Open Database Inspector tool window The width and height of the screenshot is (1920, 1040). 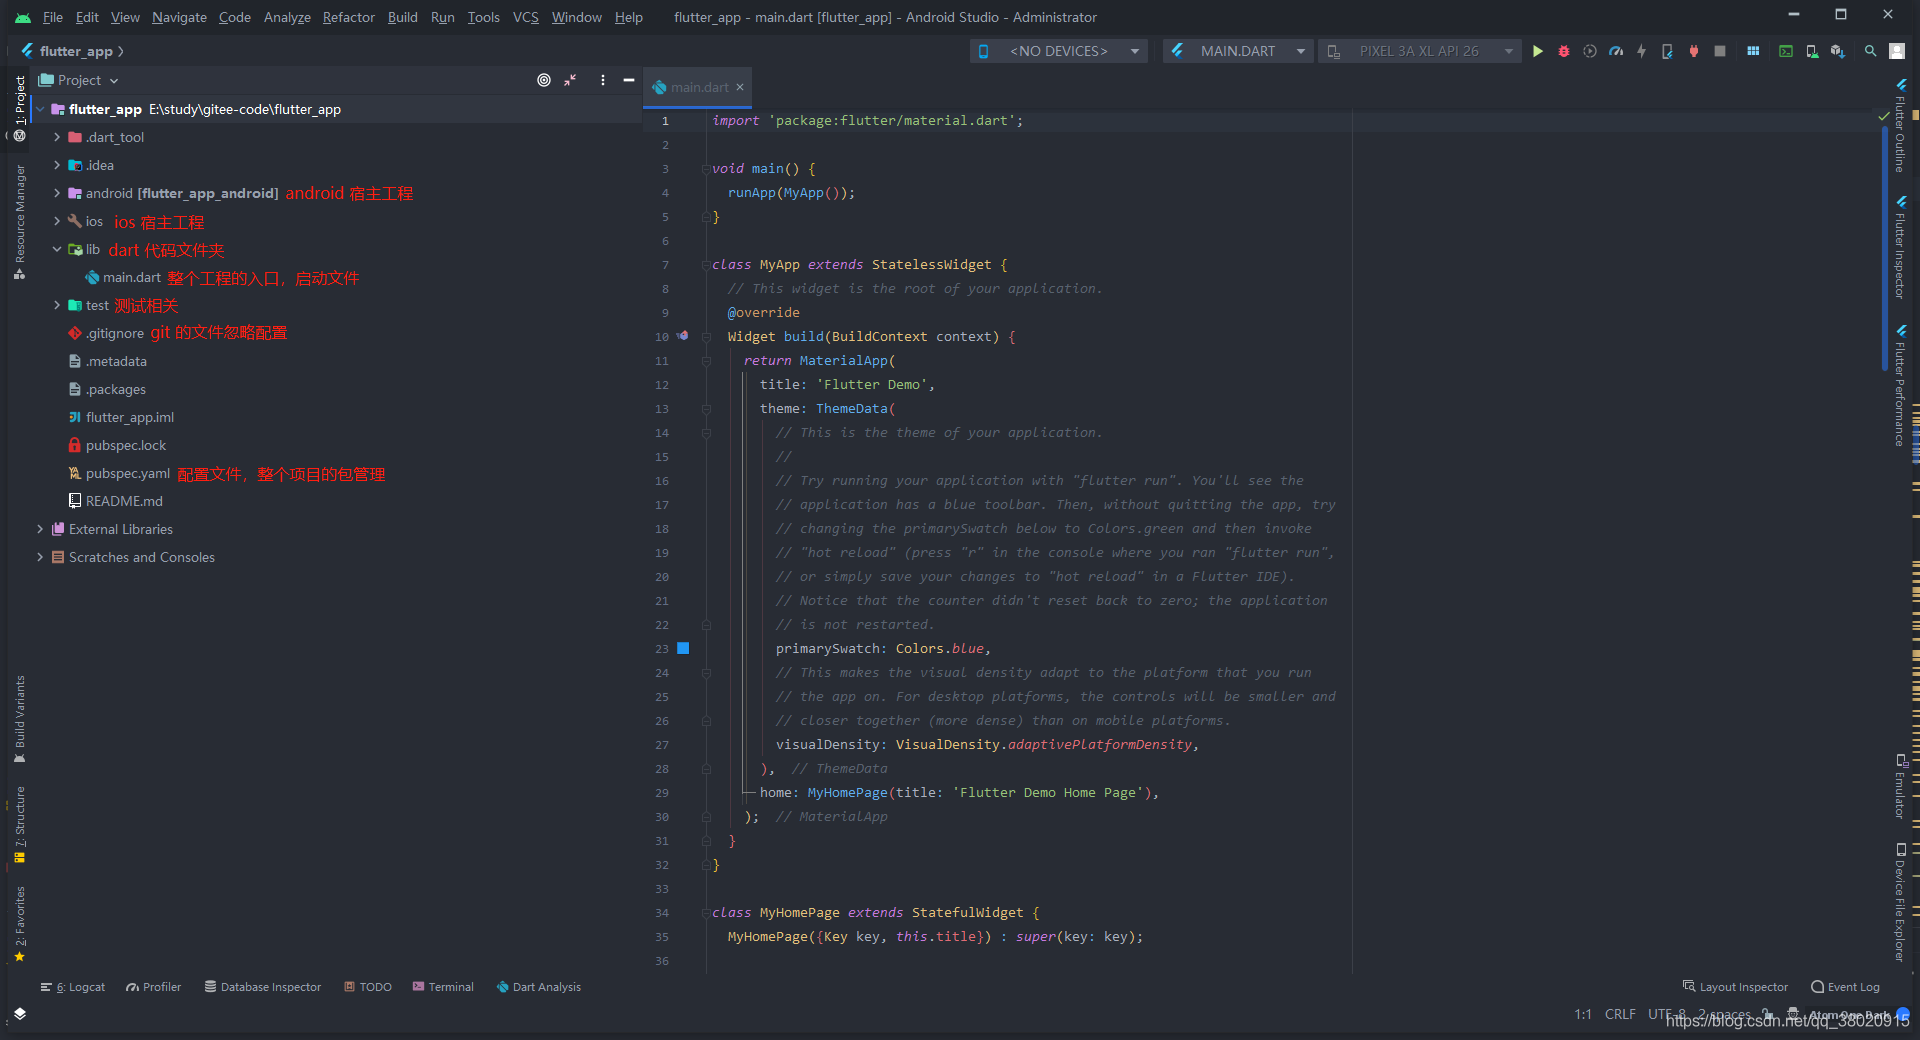[263, 987]
